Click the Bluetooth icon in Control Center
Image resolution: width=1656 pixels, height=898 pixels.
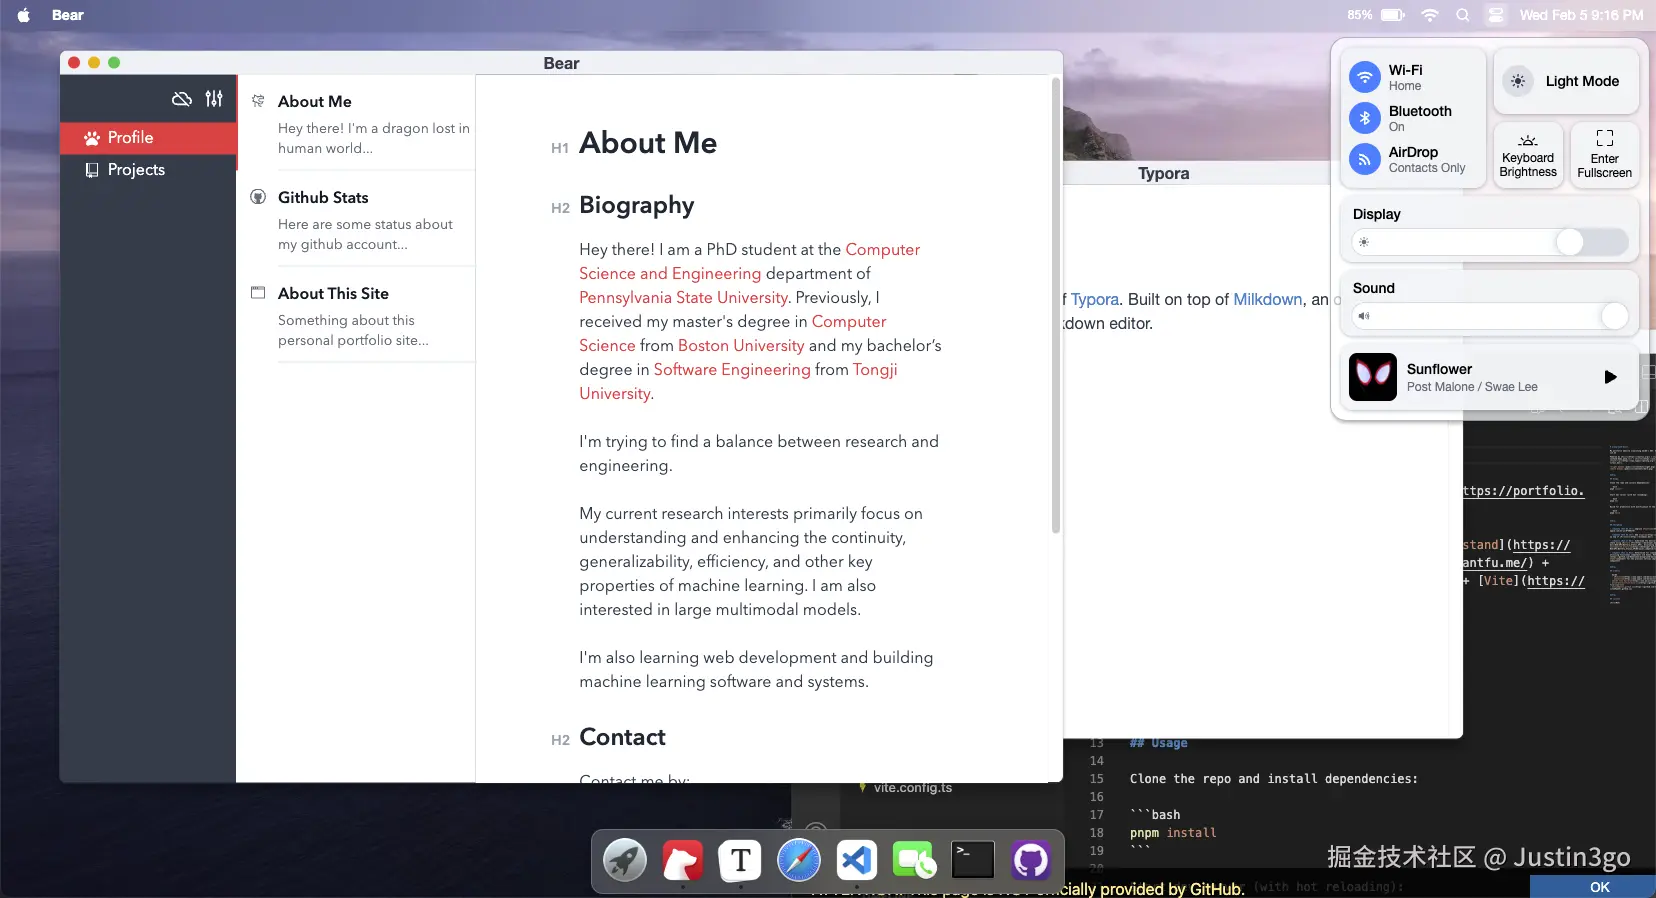click(x=1365, y=118)
